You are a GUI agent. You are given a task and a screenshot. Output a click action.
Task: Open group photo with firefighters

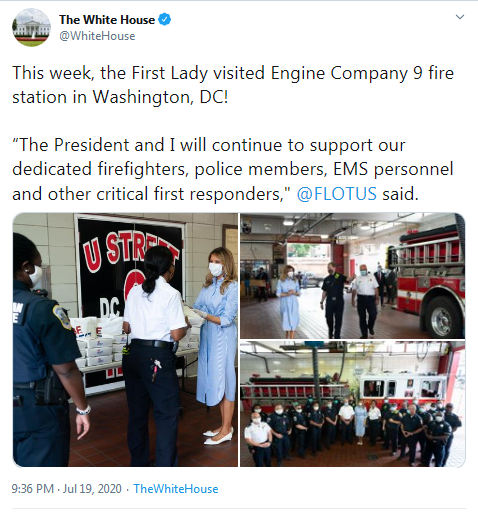tap(352, 404)
